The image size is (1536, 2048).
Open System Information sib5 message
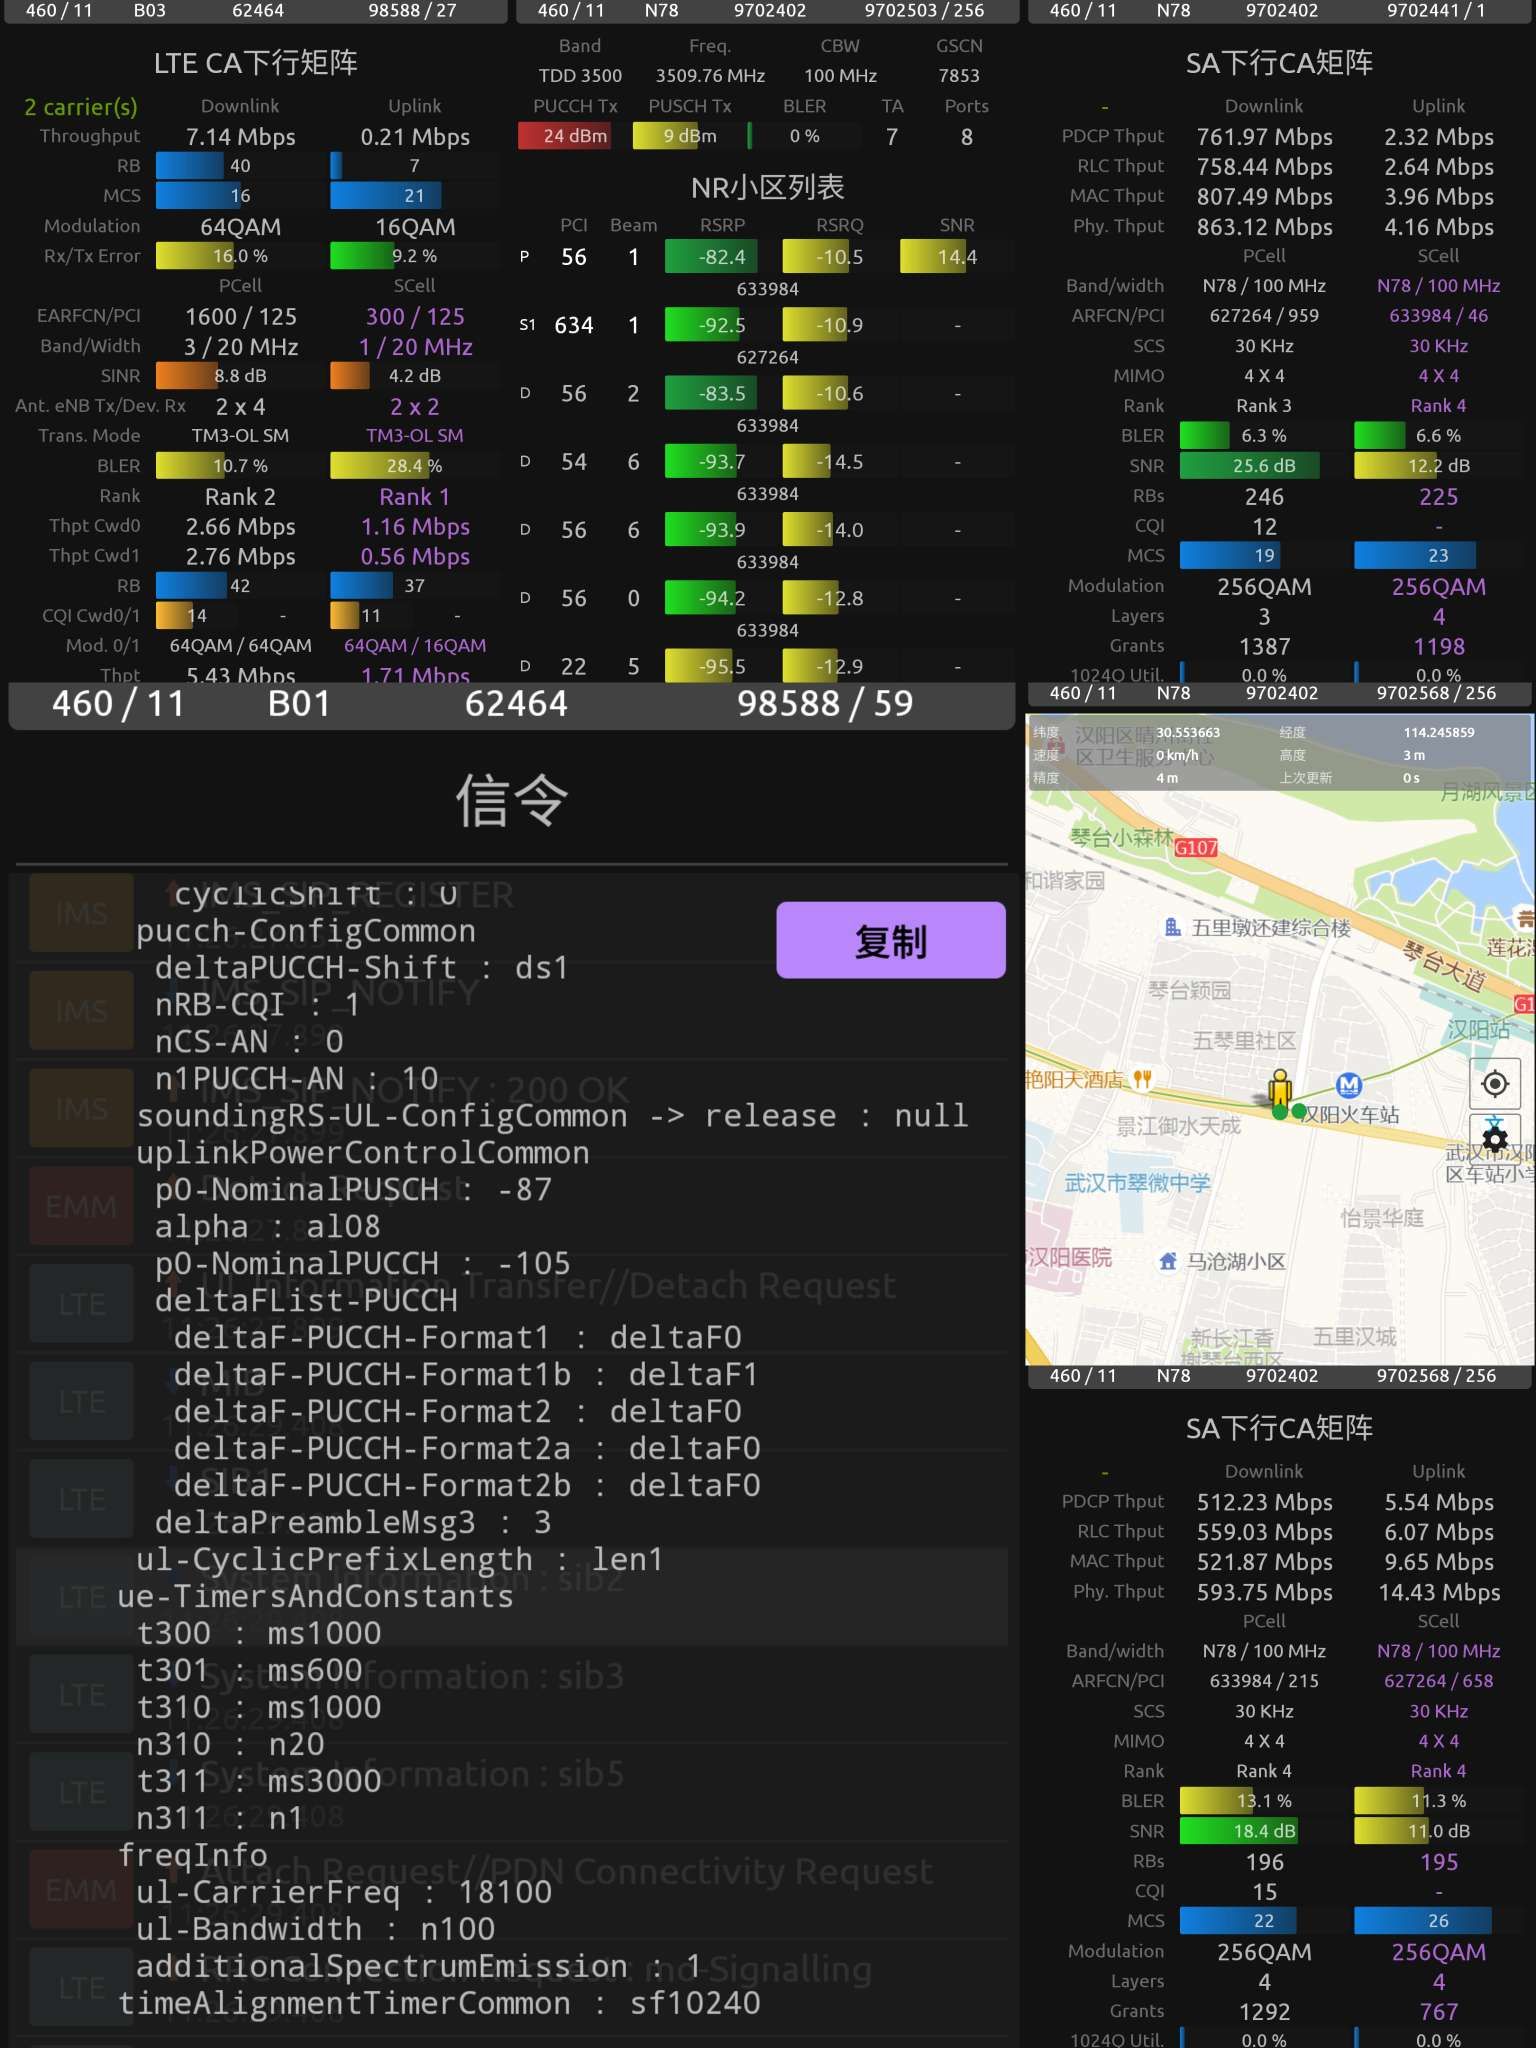[512, 1793]
